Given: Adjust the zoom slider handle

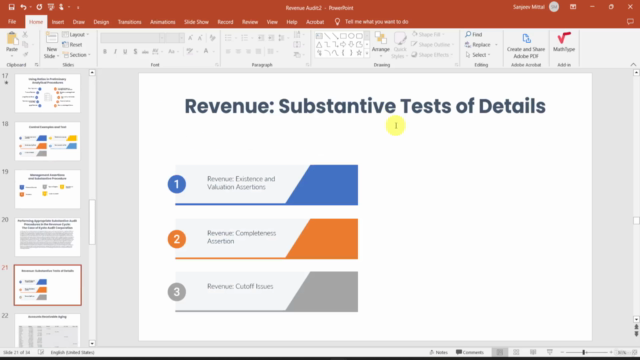Looking at the screenshot, I should (x=584, y=352).
